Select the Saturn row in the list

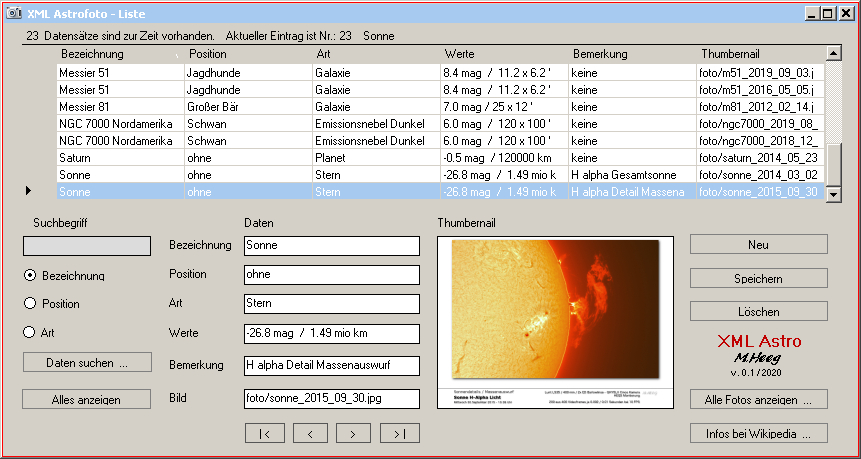[440, 158]
